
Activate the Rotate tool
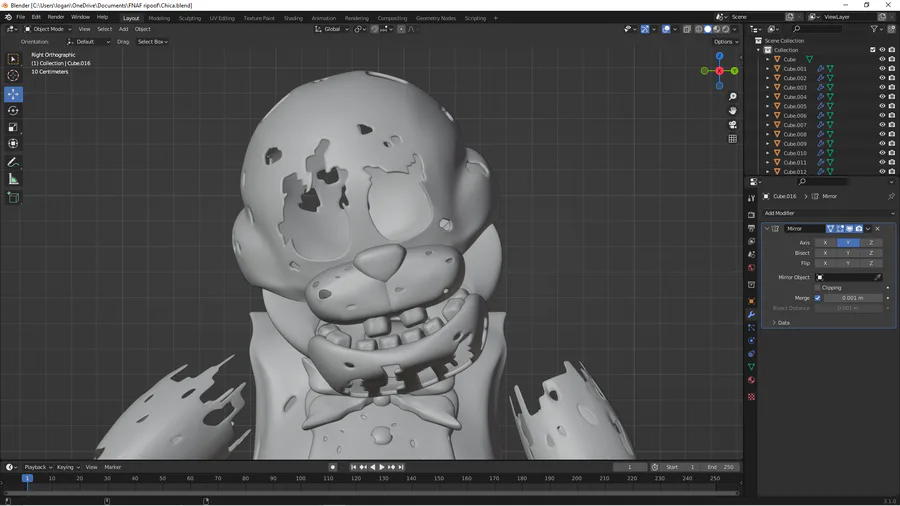[x=13, y=111]
